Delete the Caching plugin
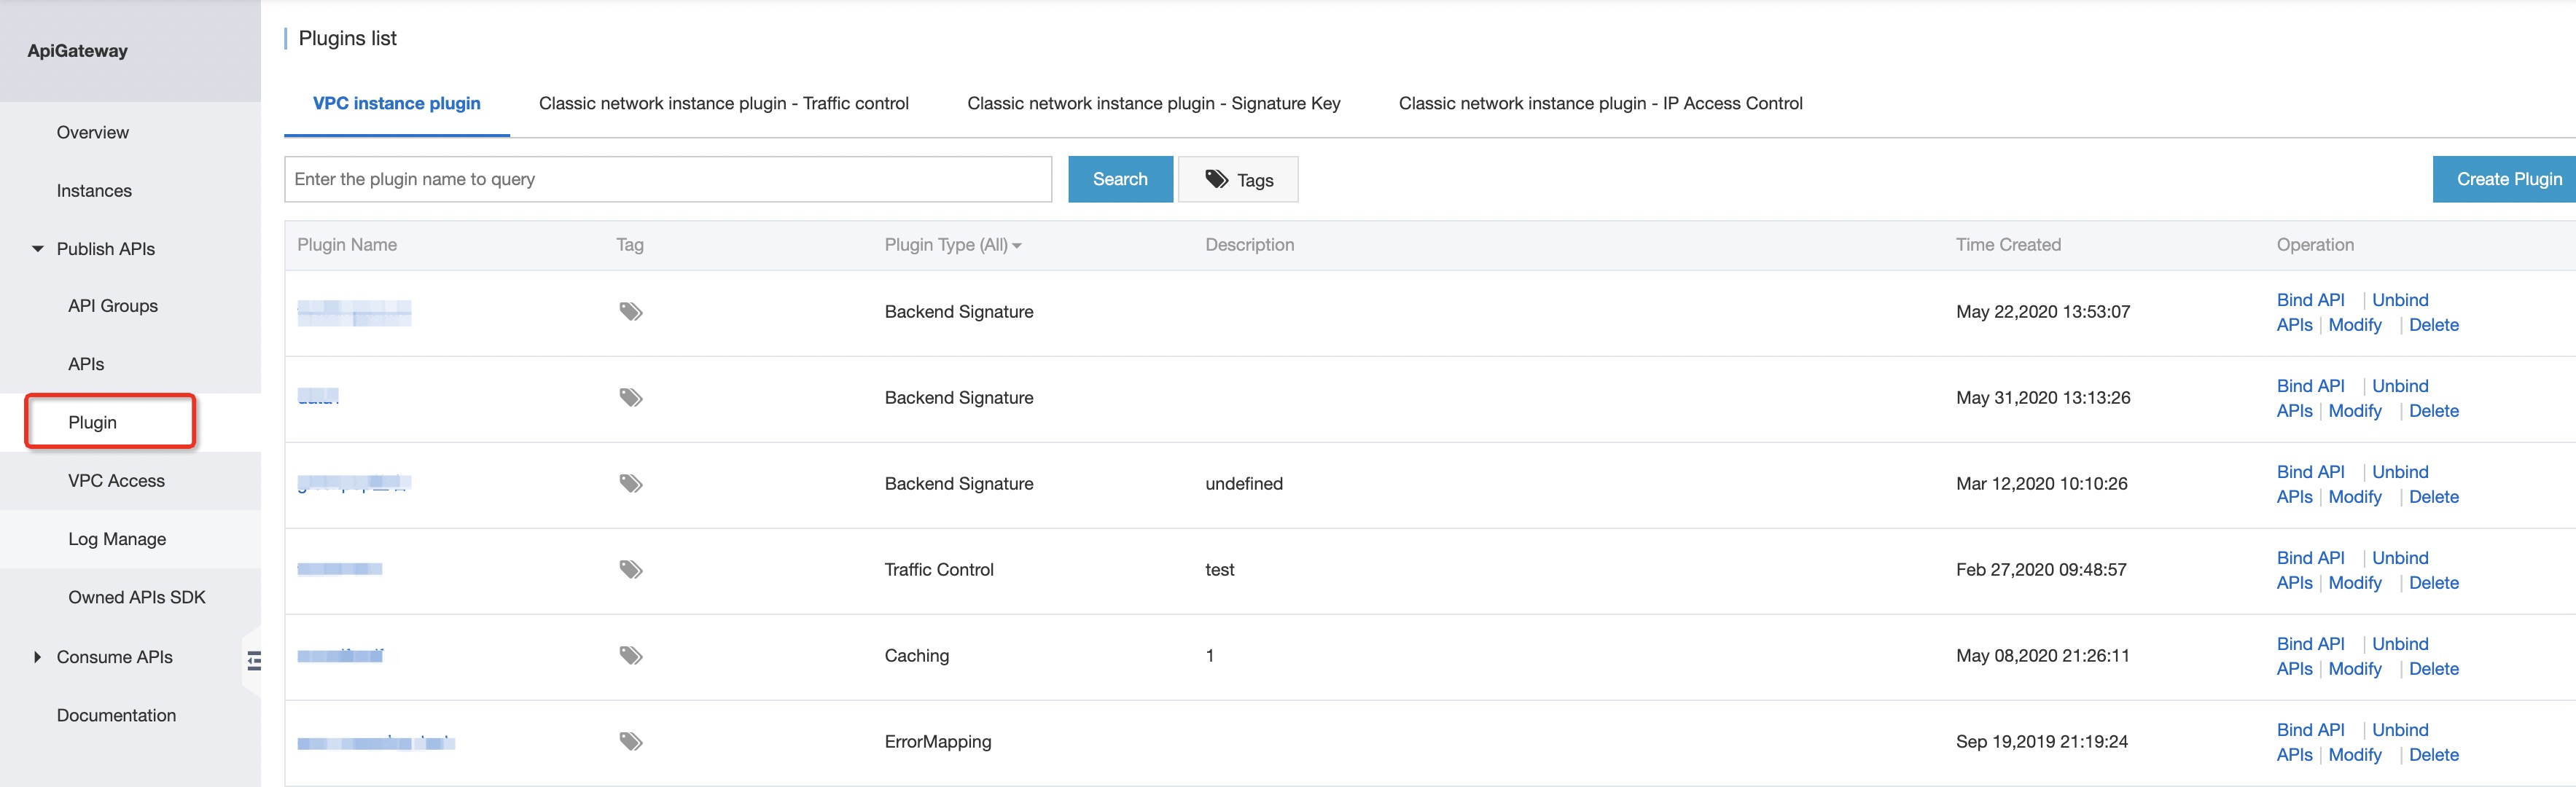Screen dimensions: 2576x787 point(2433,669)
